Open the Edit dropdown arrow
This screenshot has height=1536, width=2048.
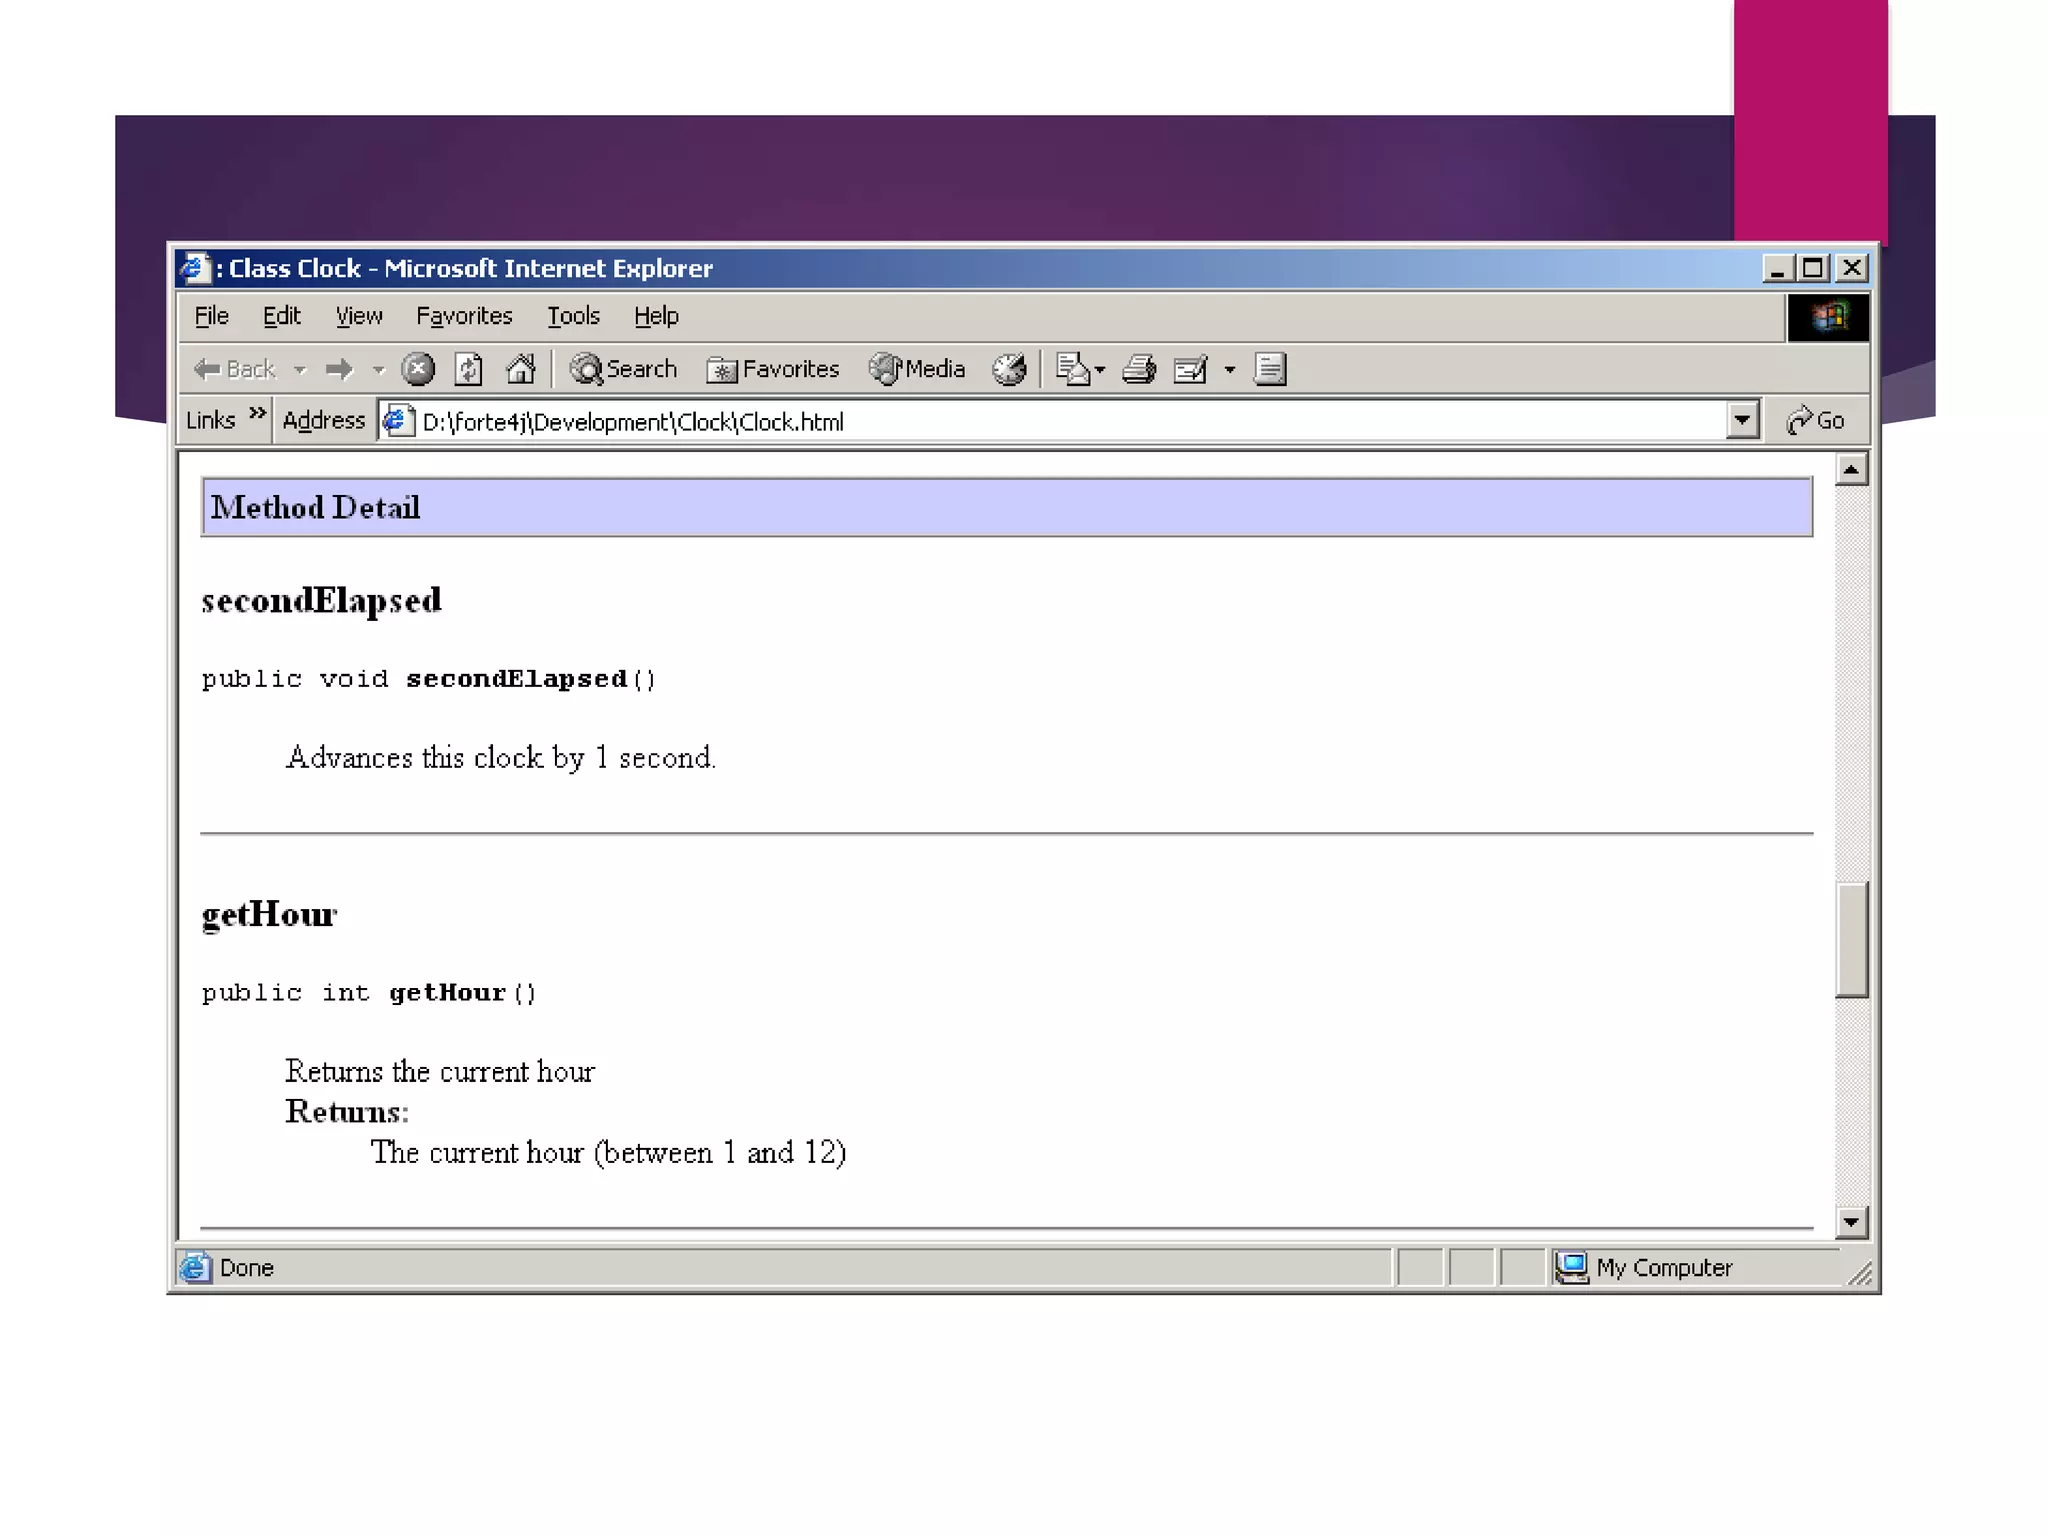[1230, 370]
